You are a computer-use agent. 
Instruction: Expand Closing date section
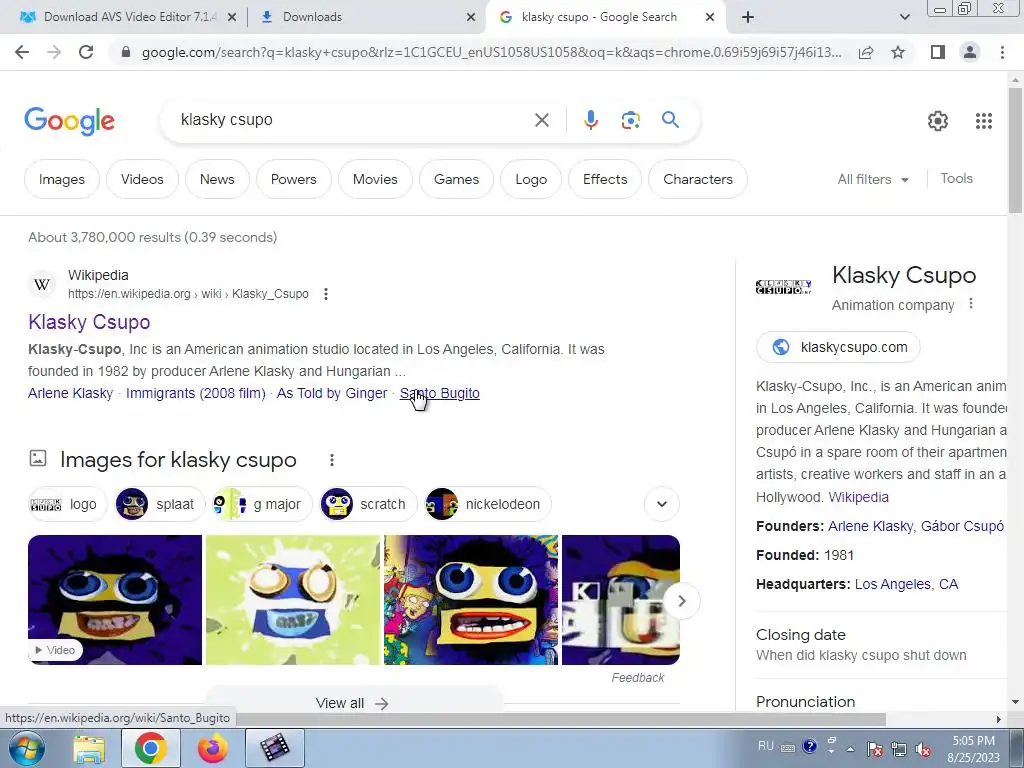[882, 645]
